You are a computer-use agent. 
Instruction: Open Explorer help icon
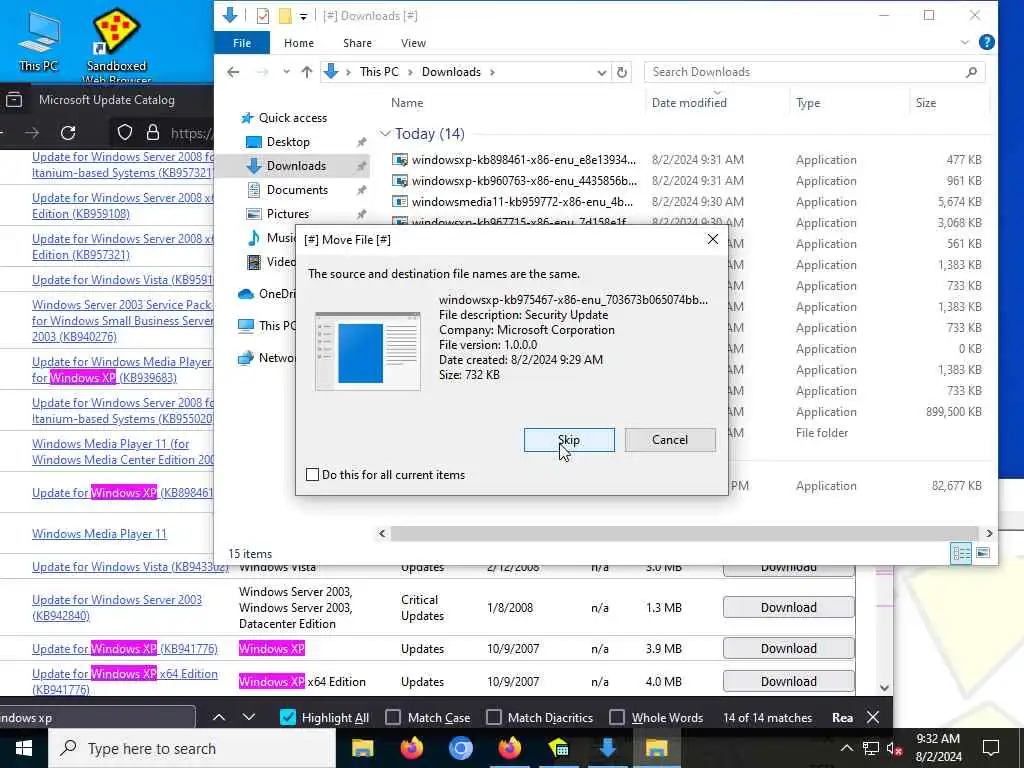(x=986, y=42)
